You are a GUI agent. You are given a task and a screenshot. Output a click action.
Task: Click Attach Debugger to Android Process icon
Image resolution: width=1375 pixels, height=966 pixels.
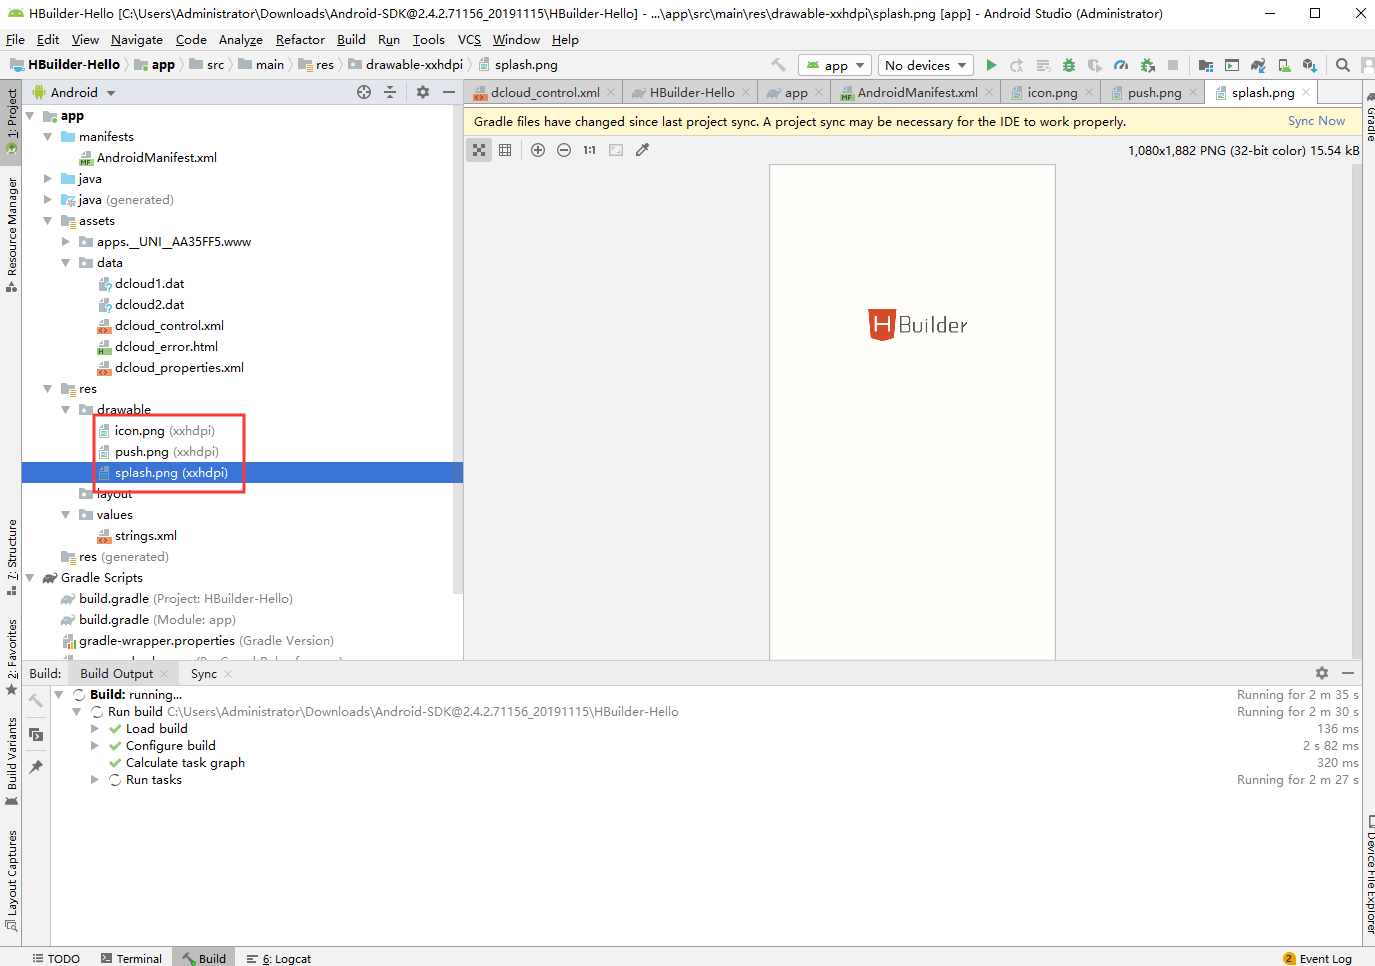tap(1147, 65)
